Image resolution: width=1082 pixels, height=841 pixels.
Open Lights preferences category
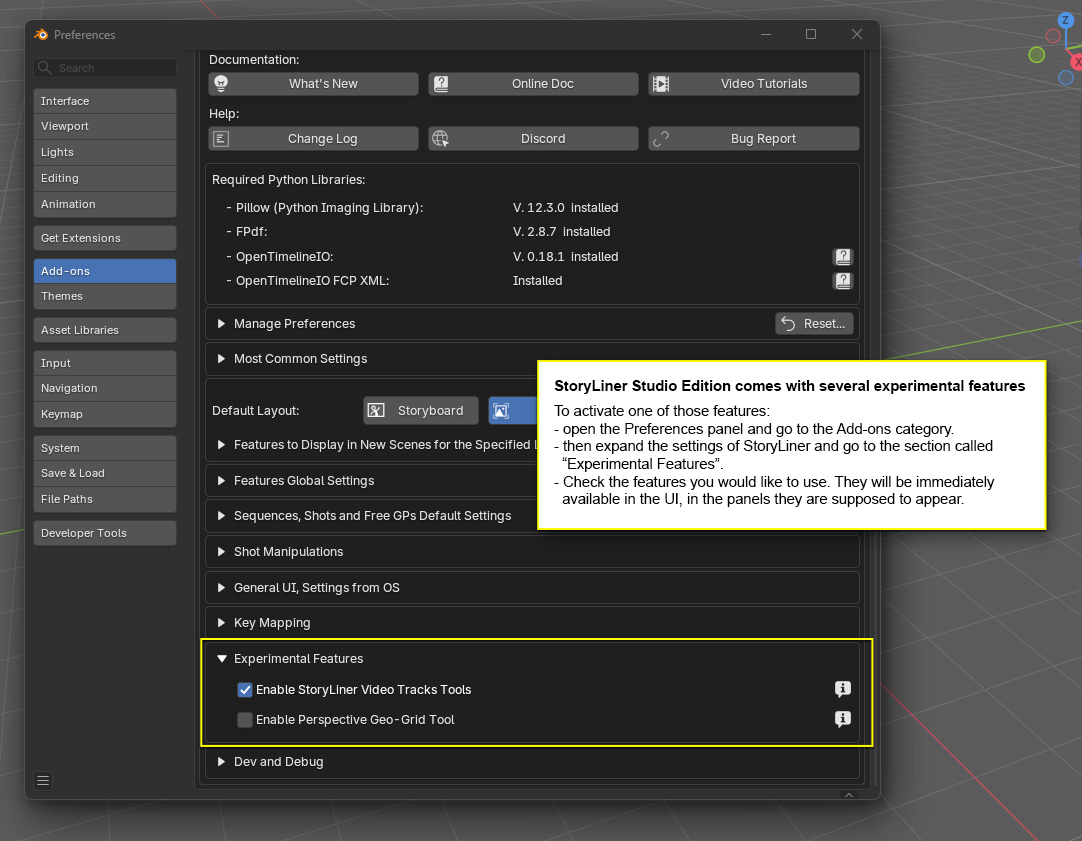pos(105,152)
